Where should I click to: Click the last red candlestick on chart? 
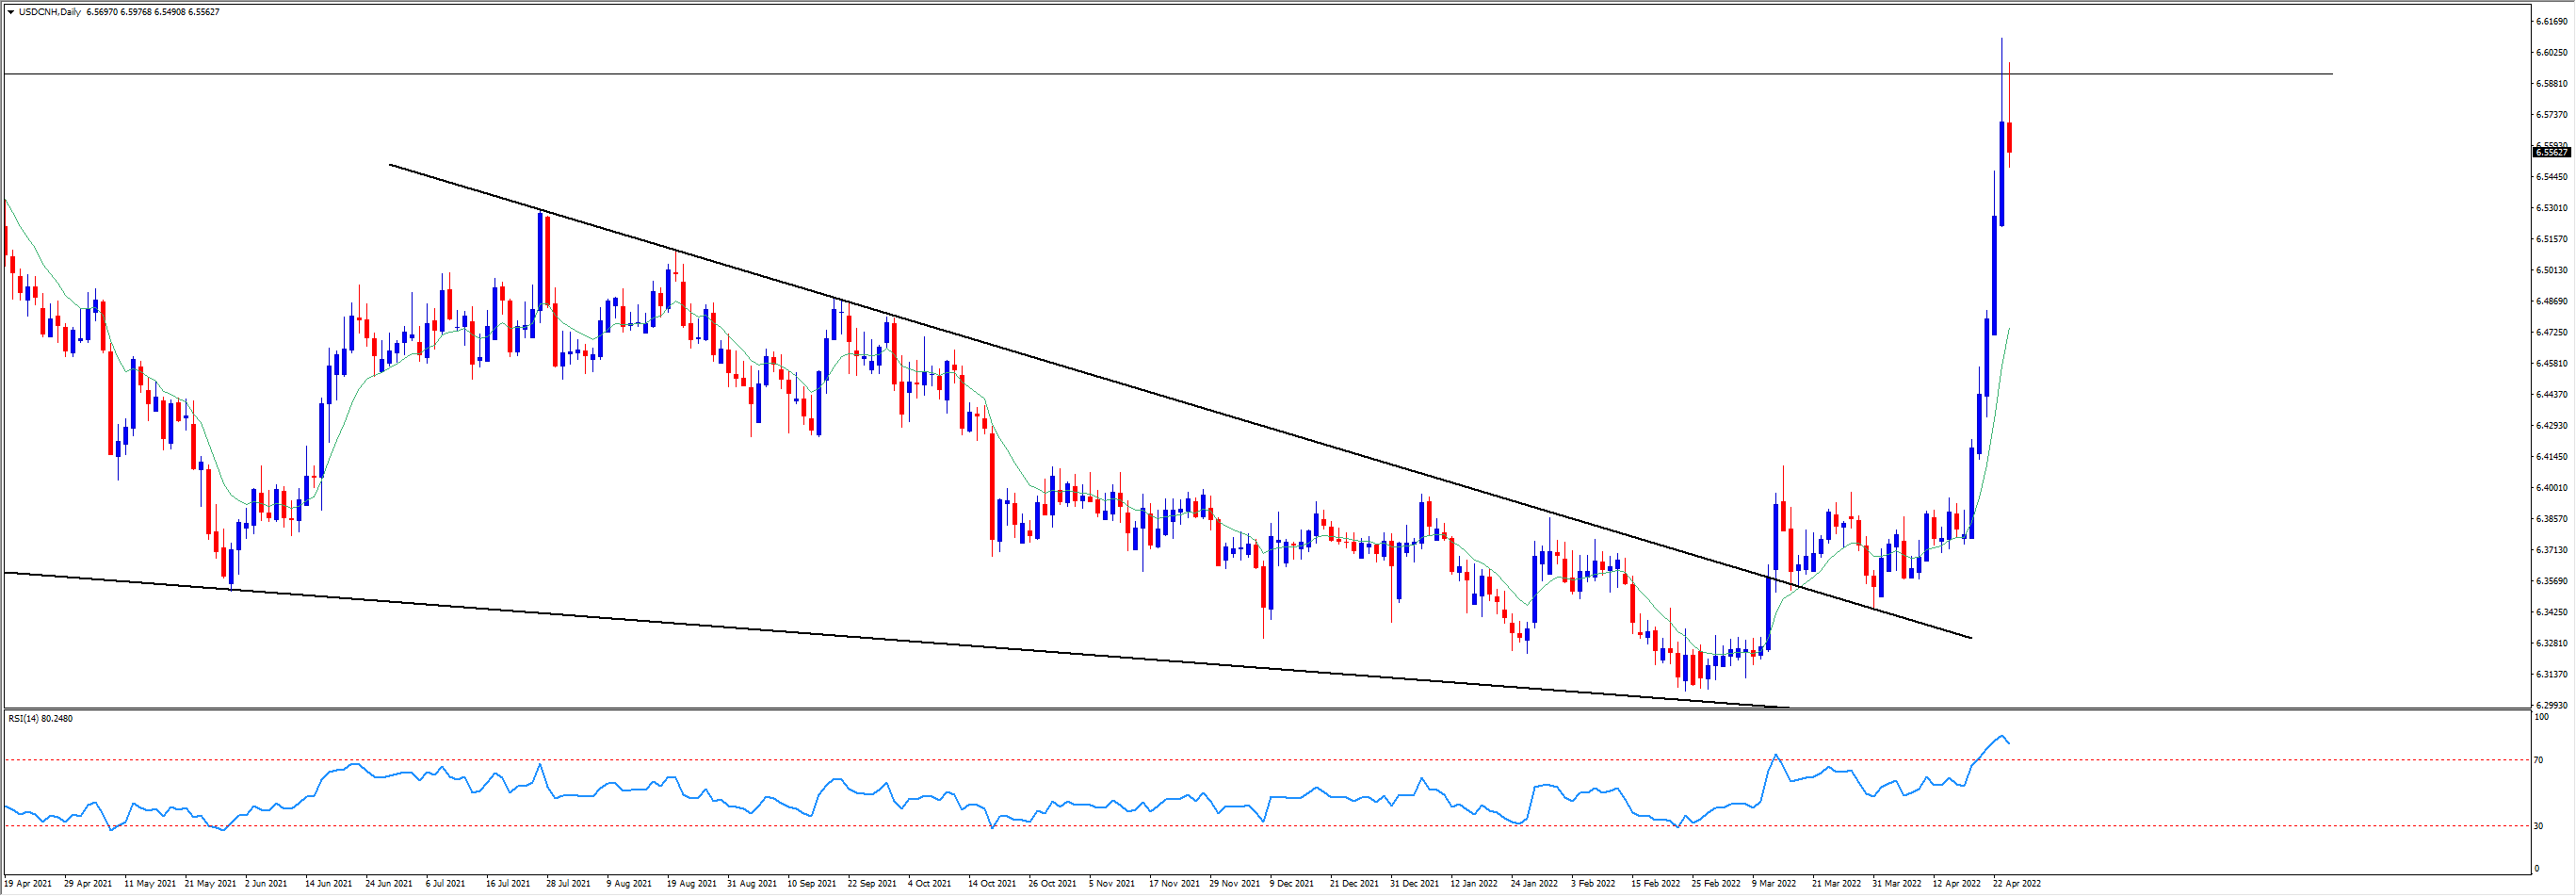[x=2009, y=137]
